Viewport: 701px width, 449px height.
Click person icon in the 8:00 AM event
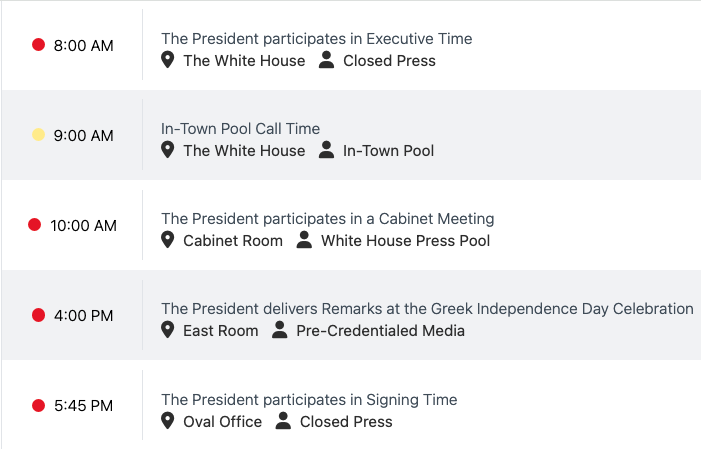click(x=326, y=60)
